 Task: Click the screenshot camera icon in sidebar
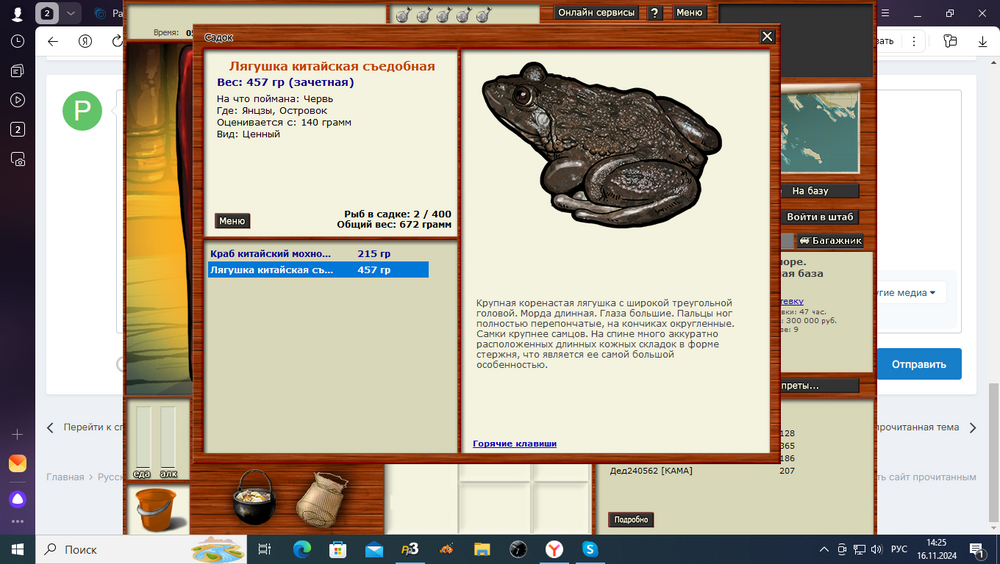[x=17, y=159]
